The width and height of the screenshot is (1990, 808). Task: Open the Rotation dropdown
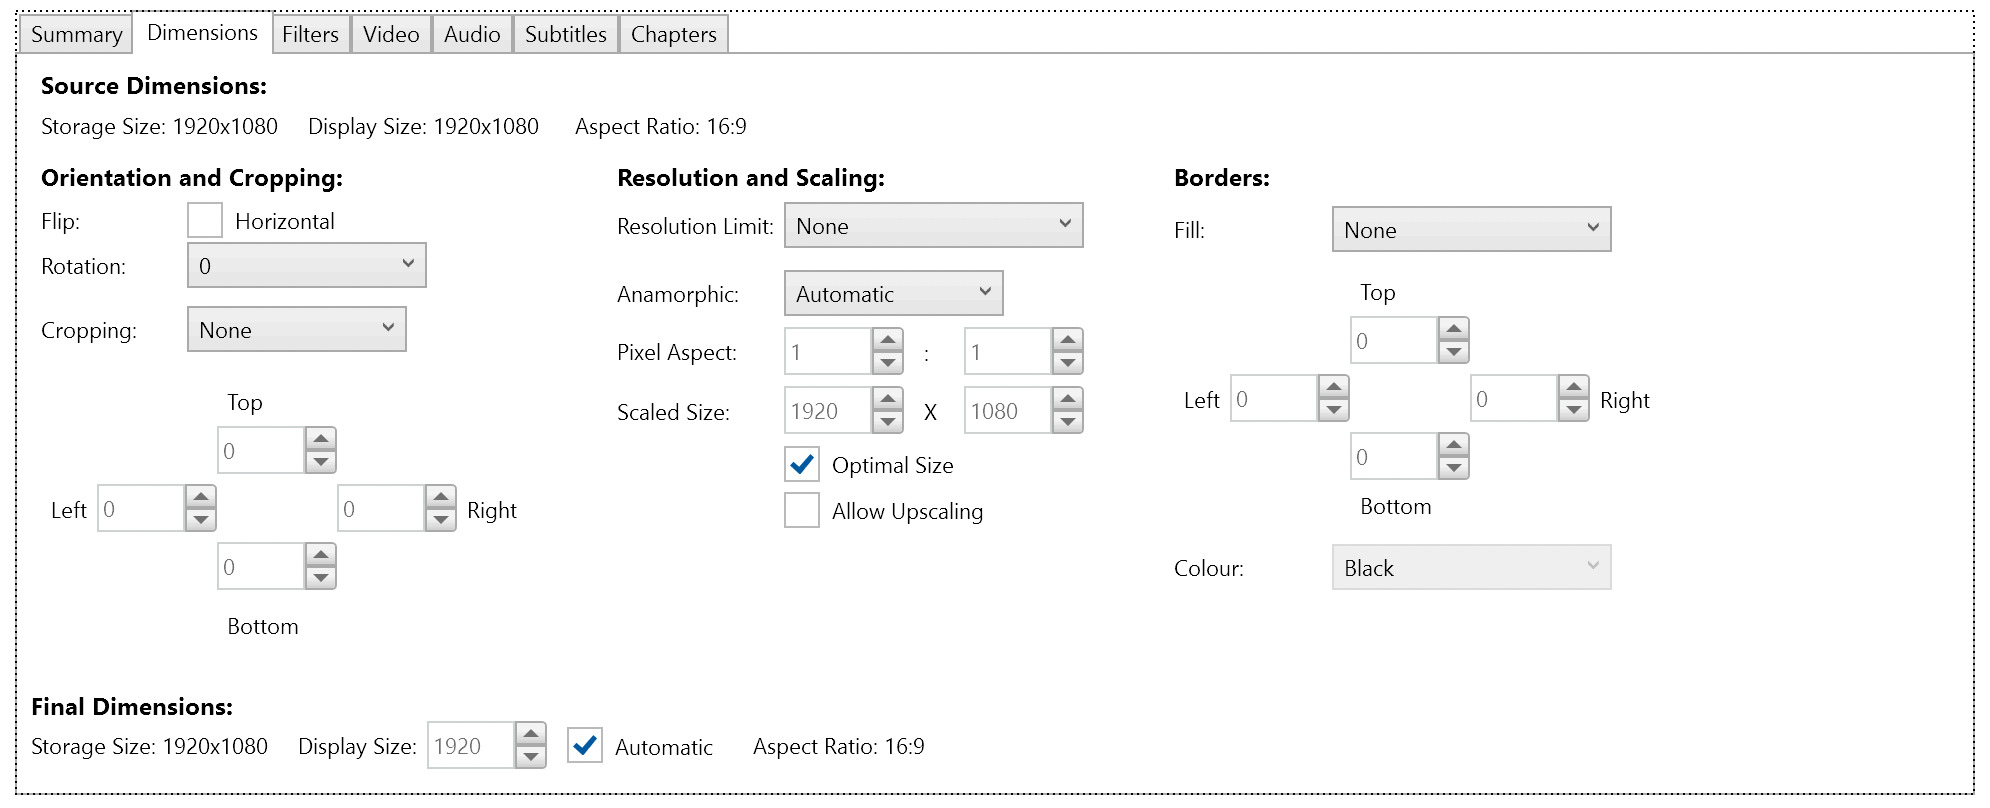click(x=306, y=265)
